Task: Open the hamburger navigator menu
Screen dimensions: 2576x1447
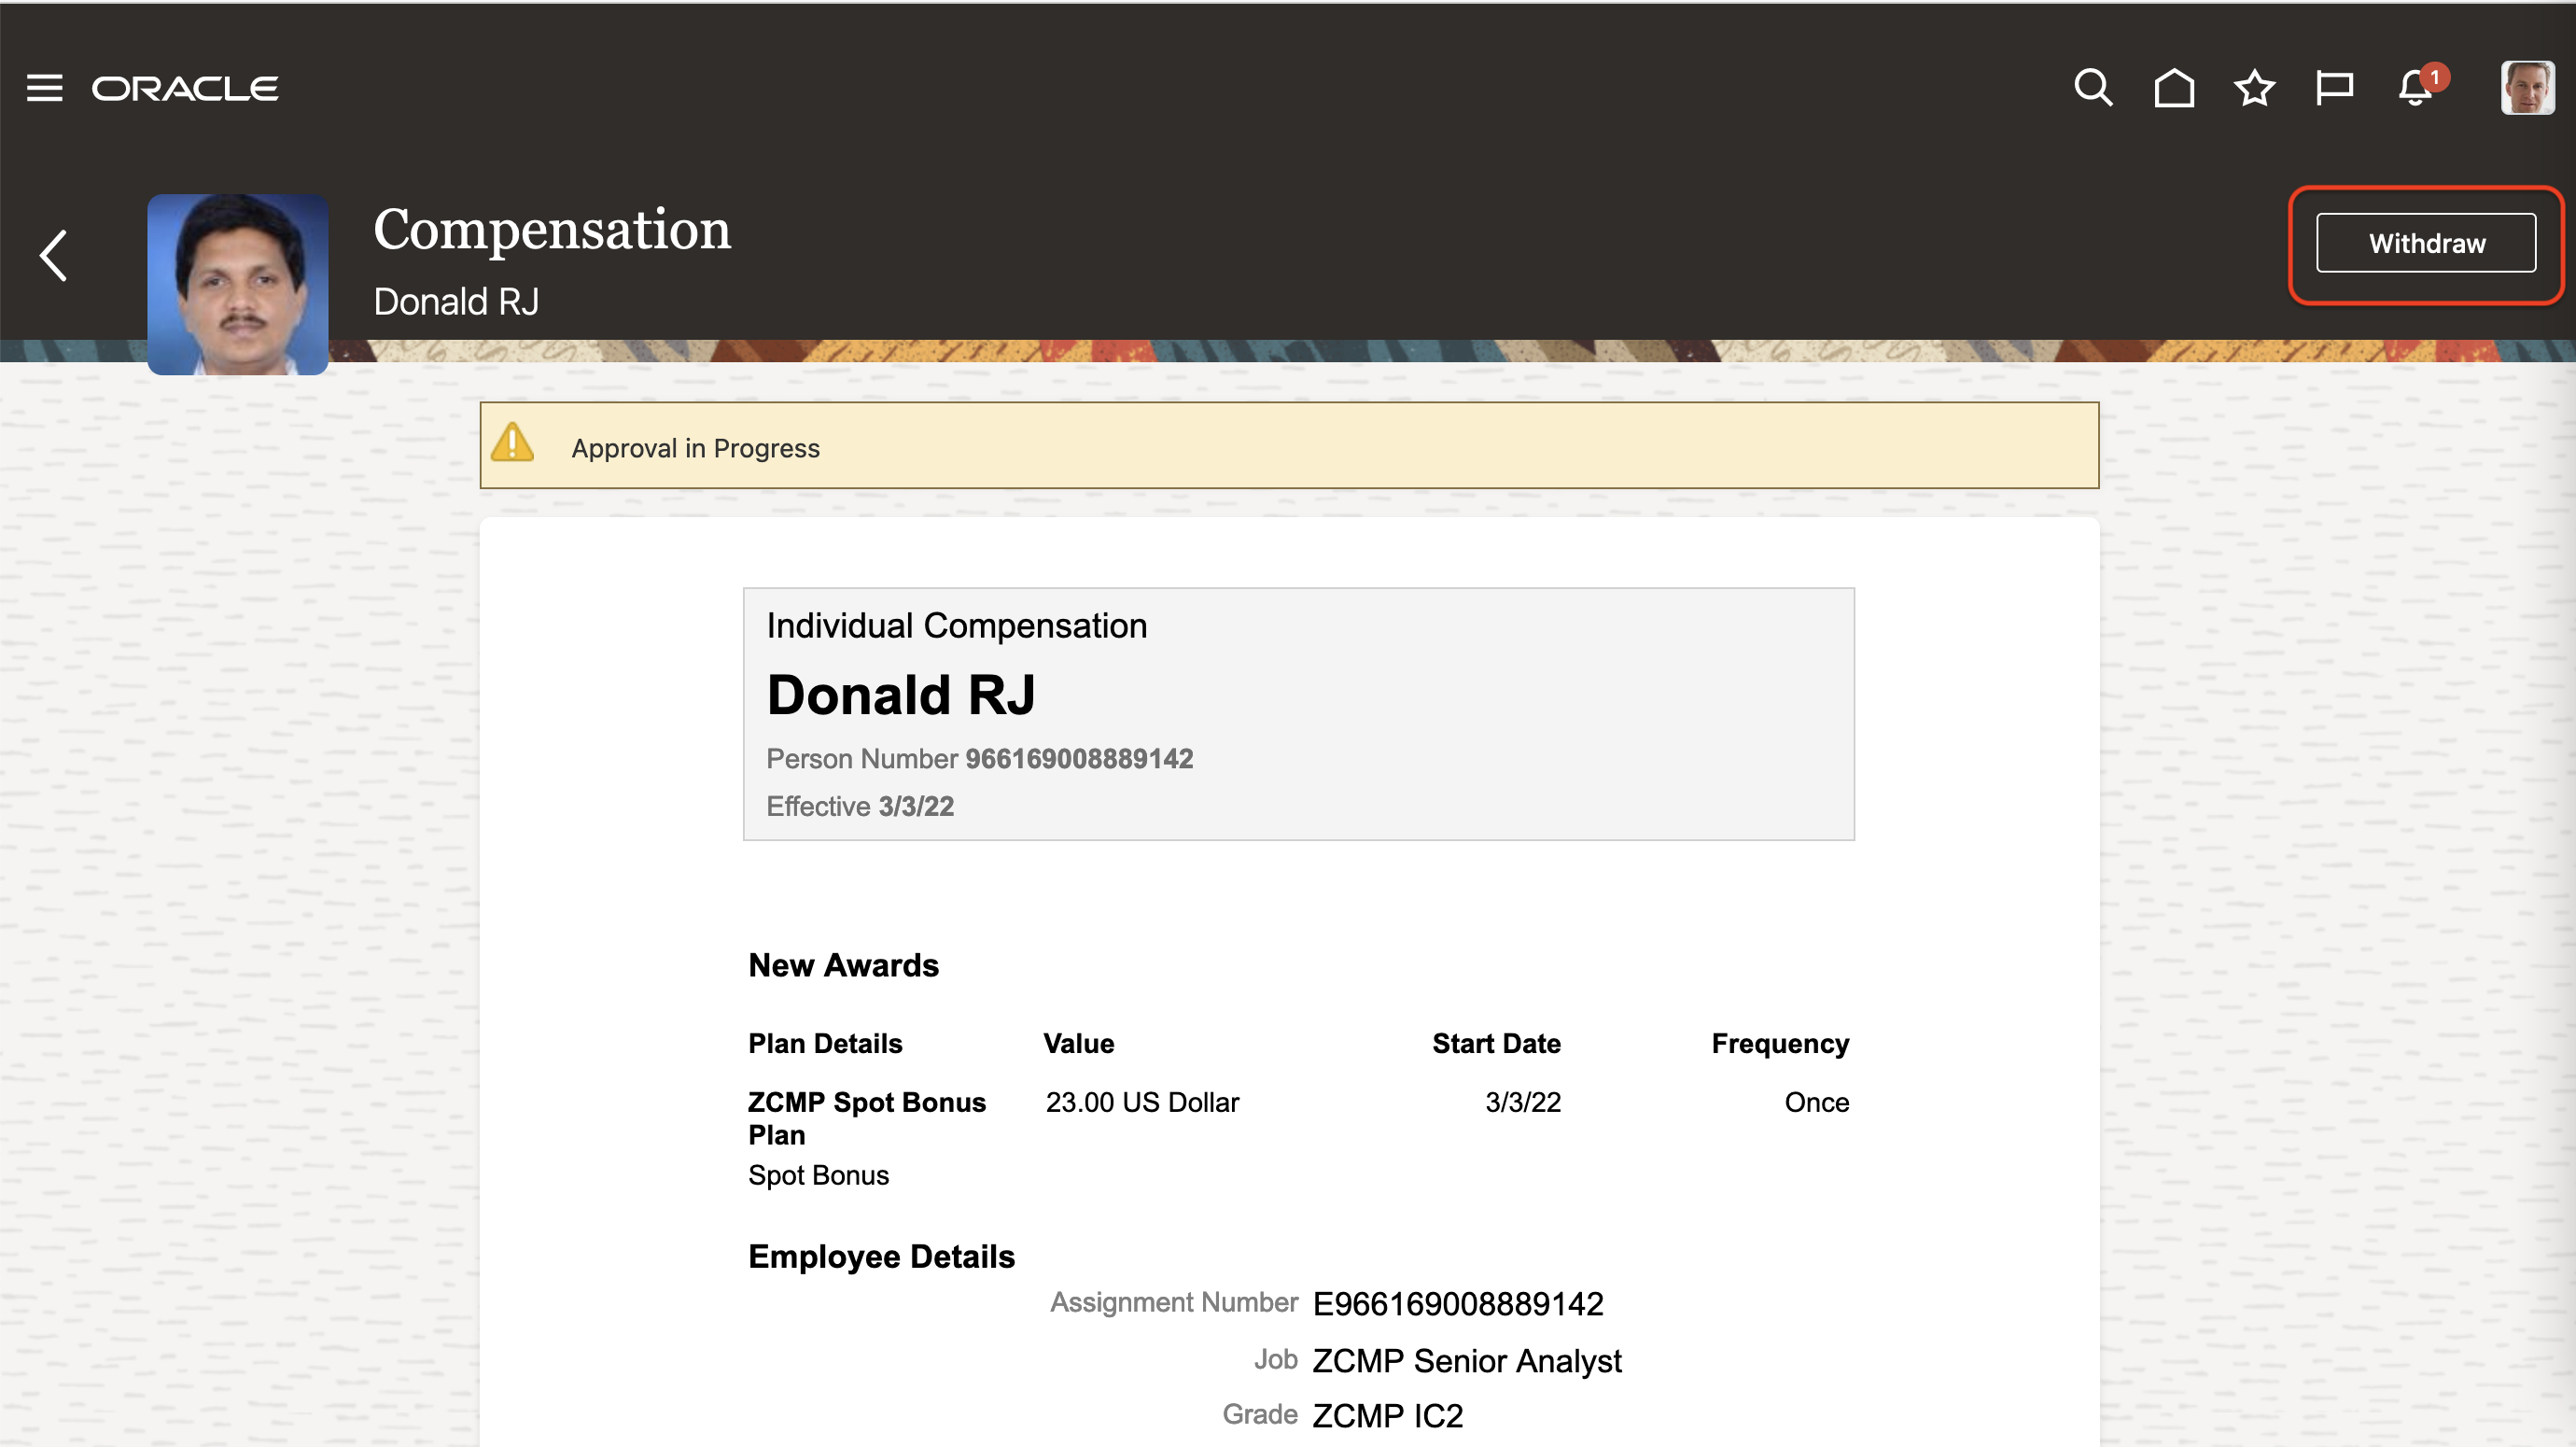Action: click(x=44, y=88)
